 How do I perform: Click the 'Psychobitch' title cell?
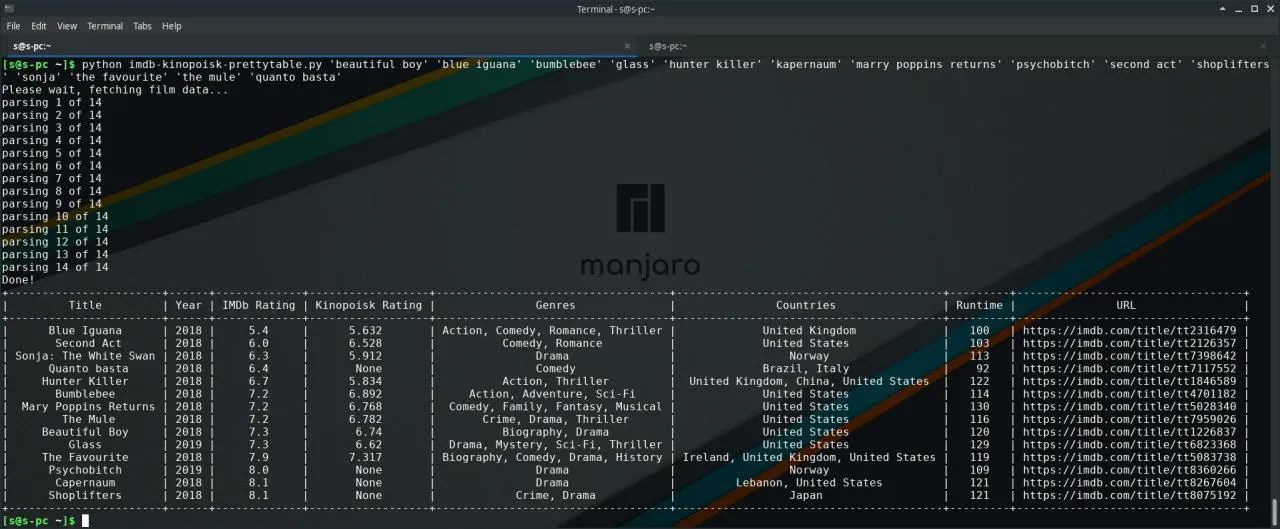[85, 470]
